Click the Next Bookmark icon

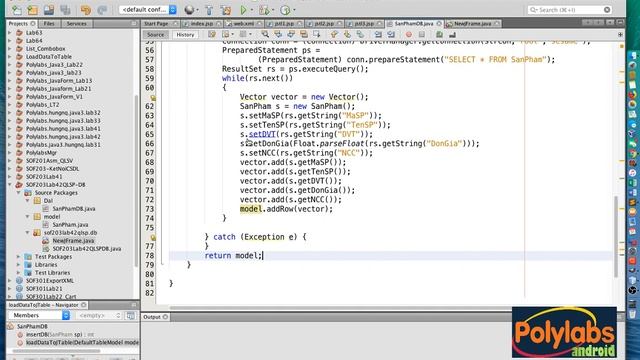coord(347,35)
